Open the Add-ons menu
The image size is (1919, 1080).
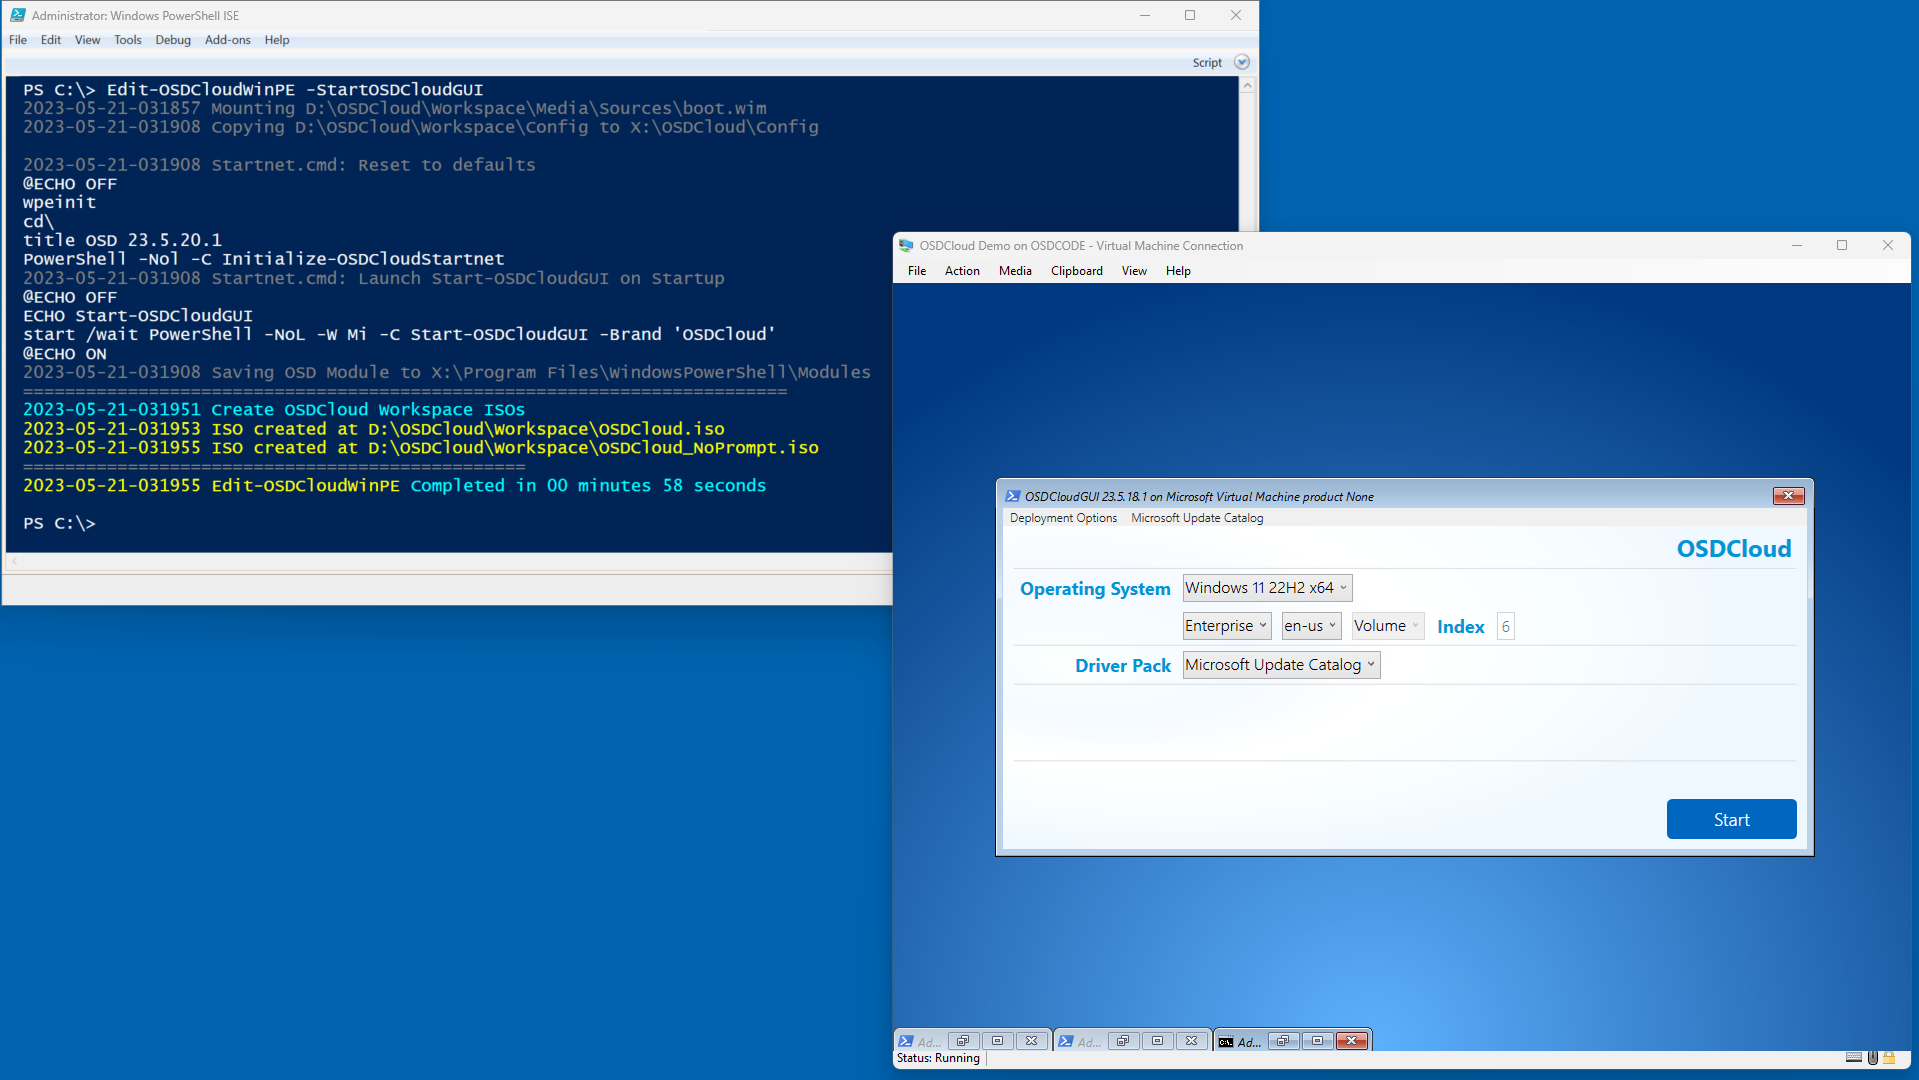click(227, 40)
